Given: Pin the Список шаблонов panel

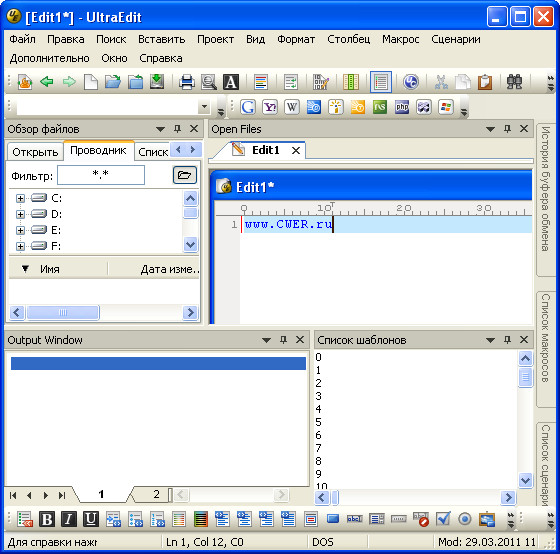Looking at the screenshot, I should [507, 340].
